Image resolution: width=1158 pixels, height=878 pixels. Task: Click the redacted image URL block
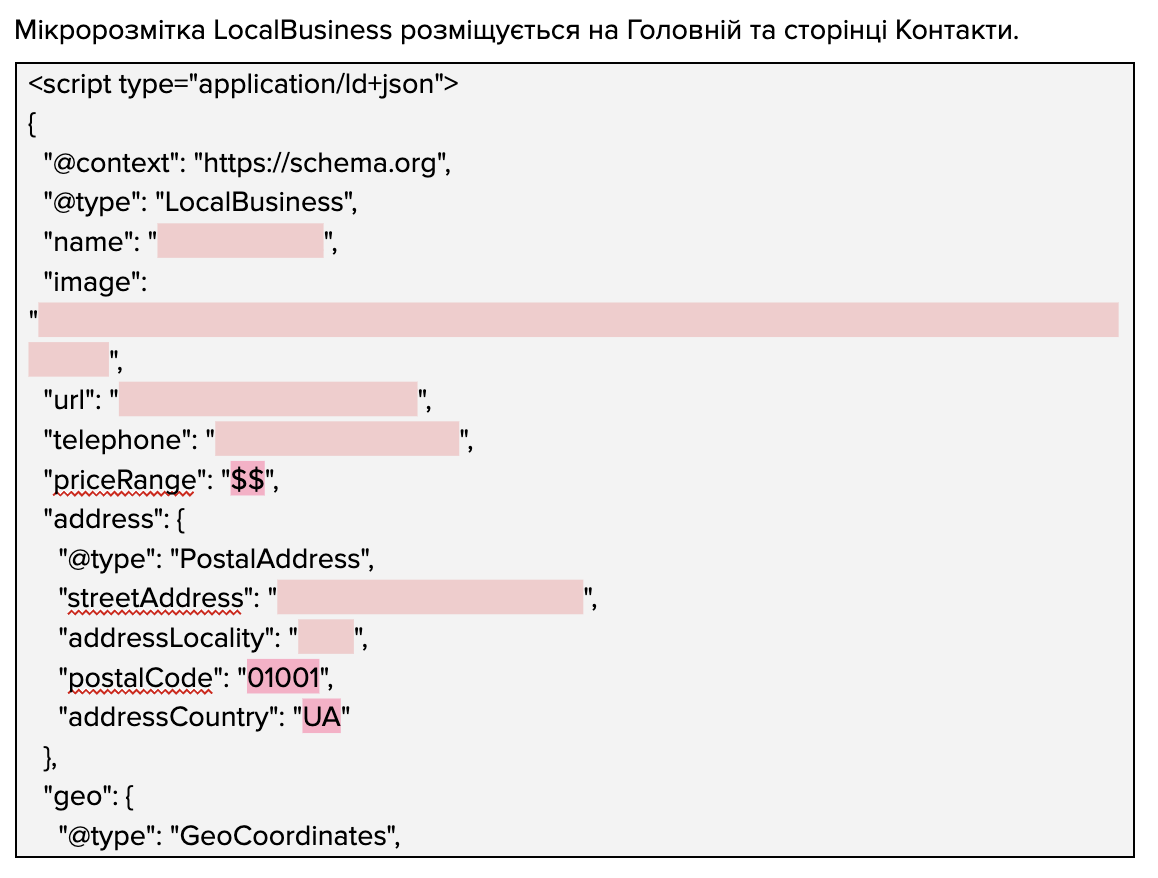click(578, 320)
